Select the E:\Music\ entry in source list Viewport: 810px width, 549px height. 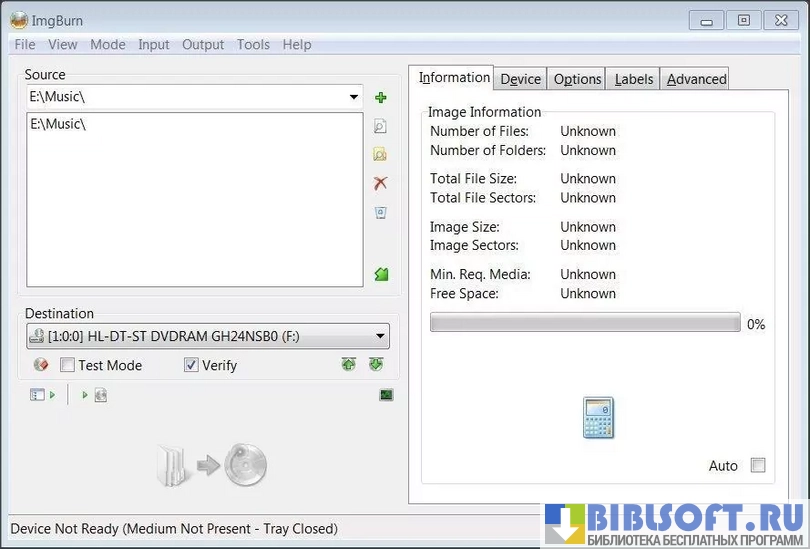coord(58,124)
